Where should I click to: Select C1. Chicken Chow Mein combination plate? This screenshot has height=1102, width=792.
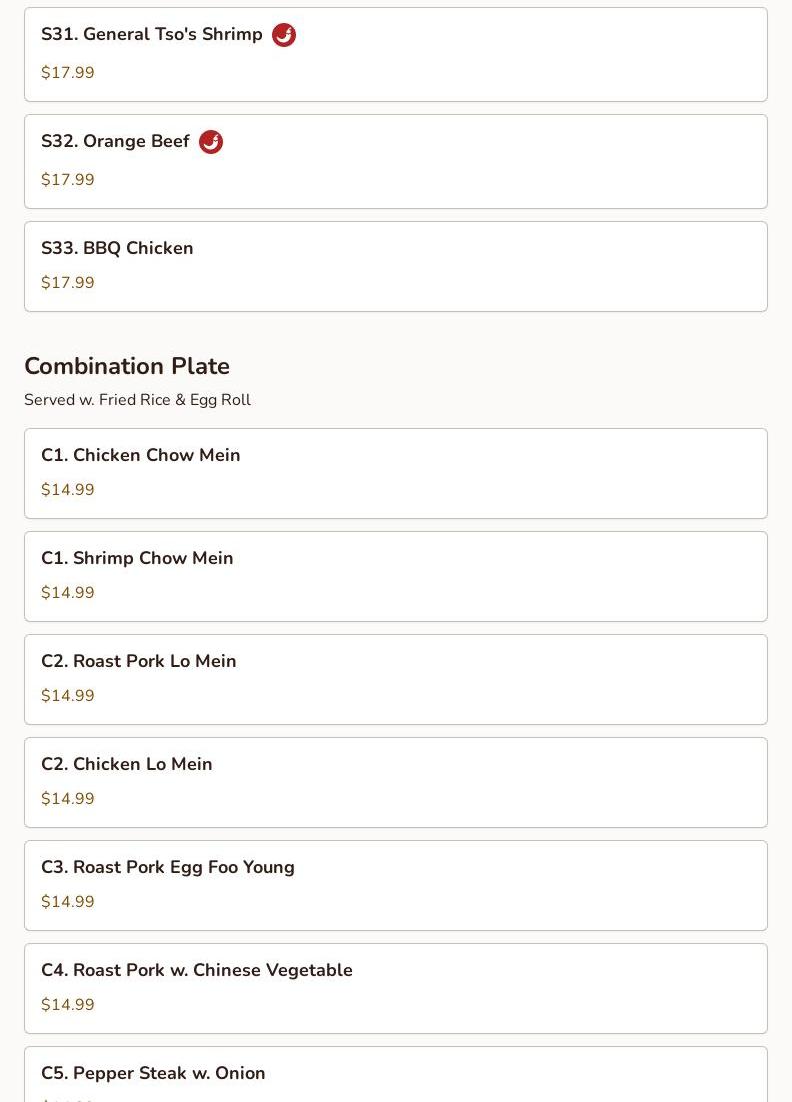[x=141, y=455]
